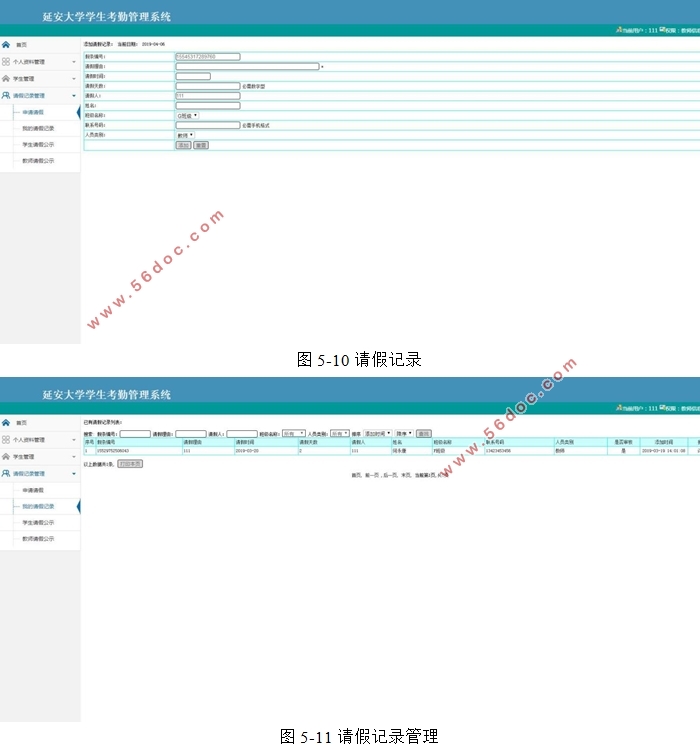
Task: Focus the 联系号码 field in the add-leave form
Action: [208, 125]
